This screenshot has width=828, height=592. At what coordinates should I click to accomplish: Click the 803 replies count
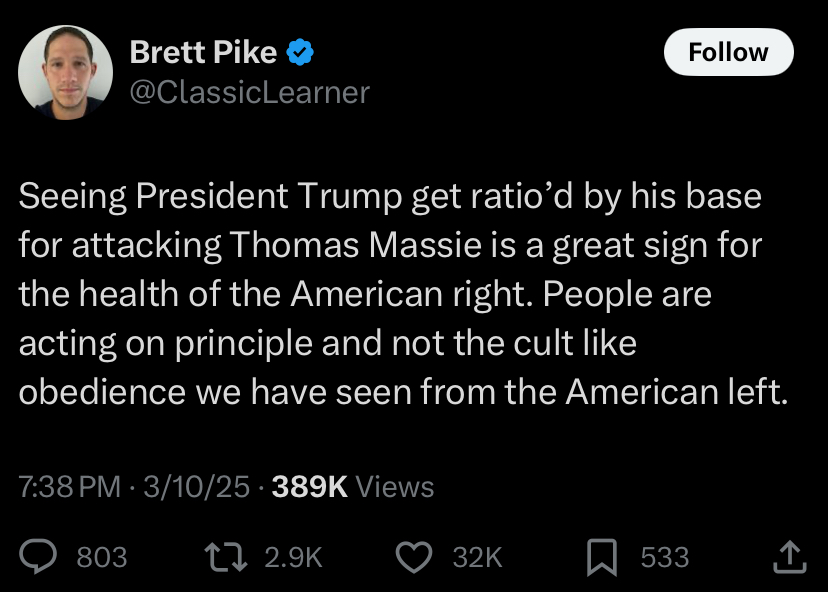click(x=102, y=557)
